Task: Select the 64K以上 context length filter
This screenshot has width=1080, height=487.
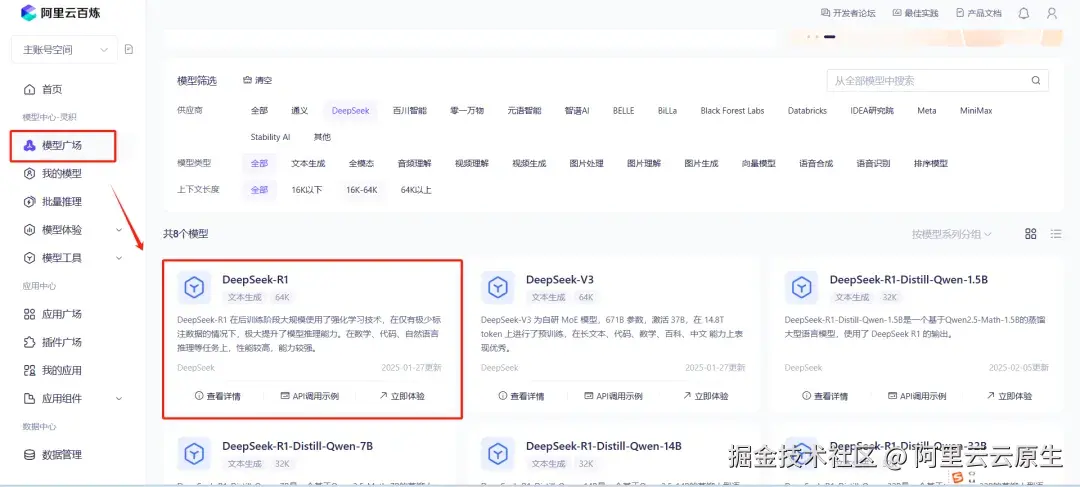Action: point(416,190)
